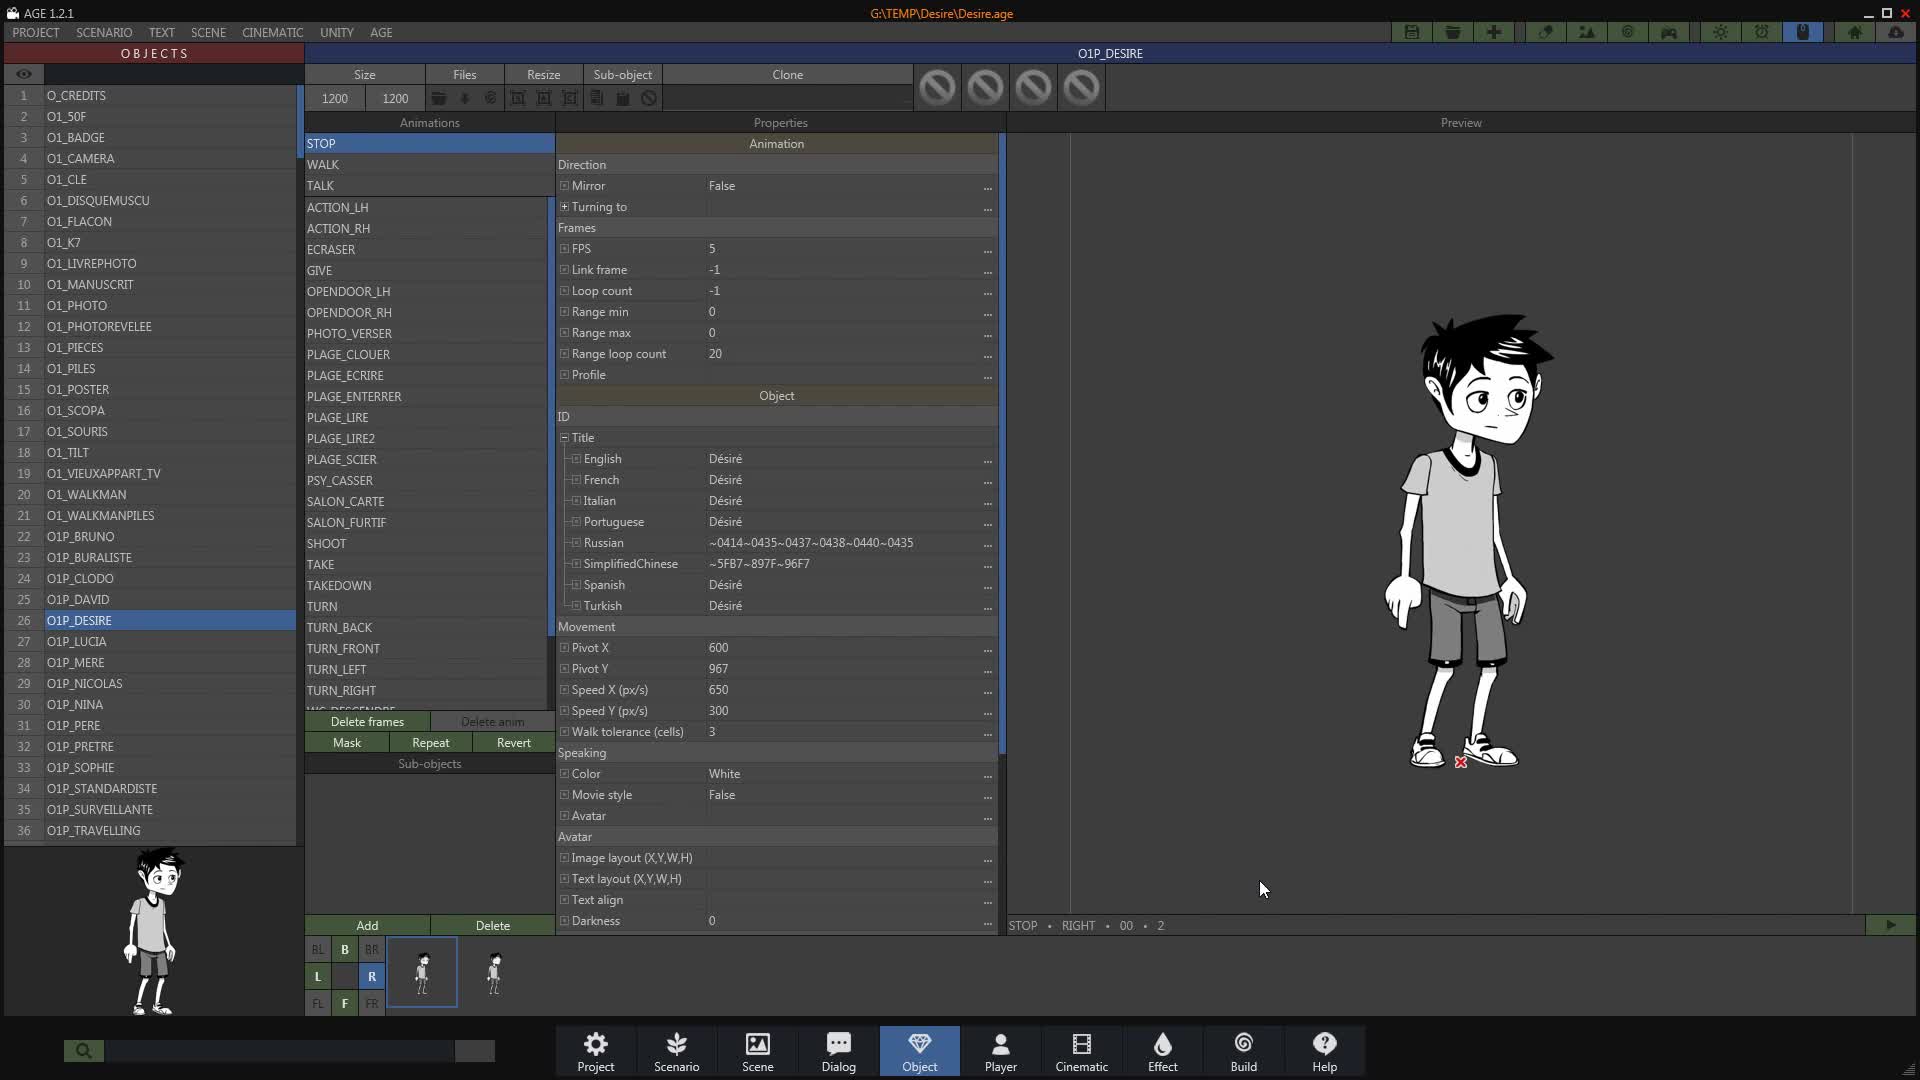1920x1080 pixels.
Task: Open the ellipsis editor for Range loop count
Action: click(x=987, y=355)
